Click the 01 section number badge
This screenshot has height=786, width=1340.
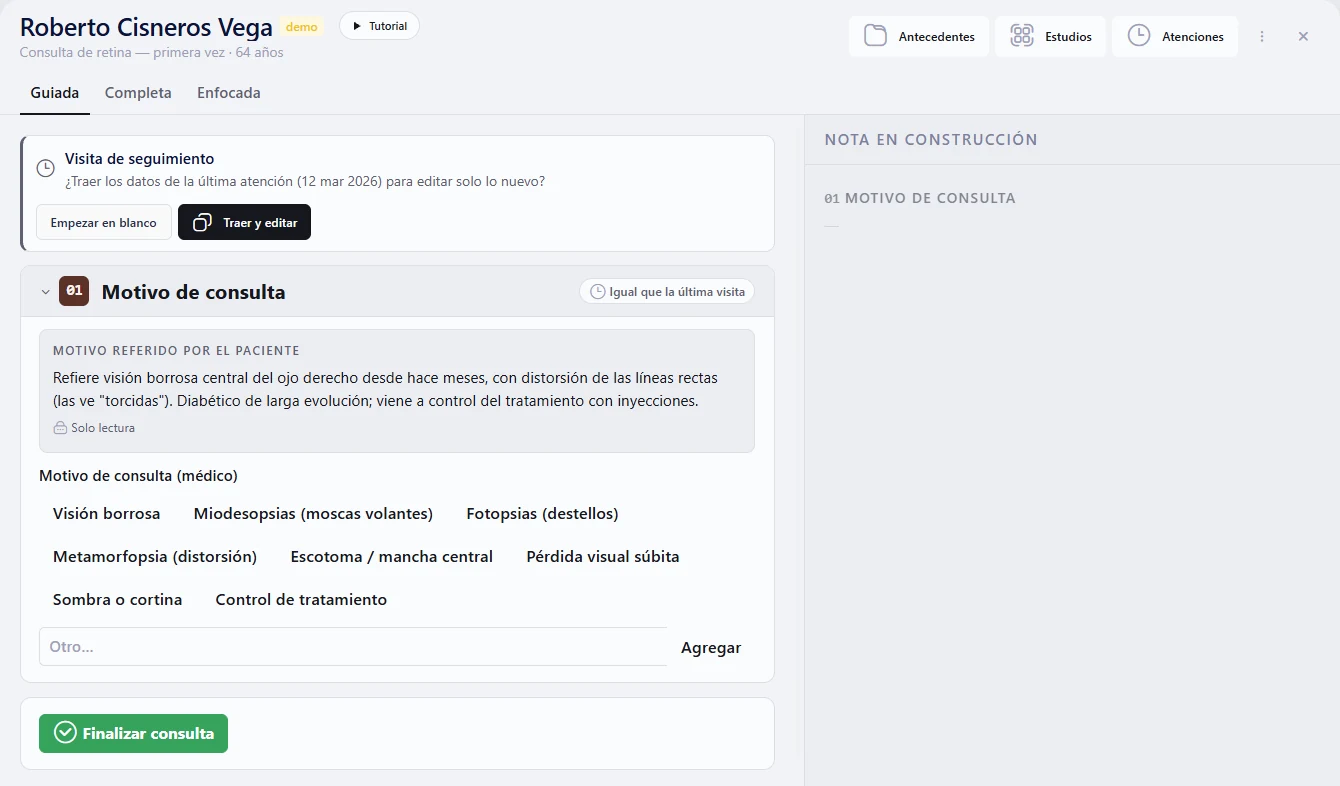point(74,291)
